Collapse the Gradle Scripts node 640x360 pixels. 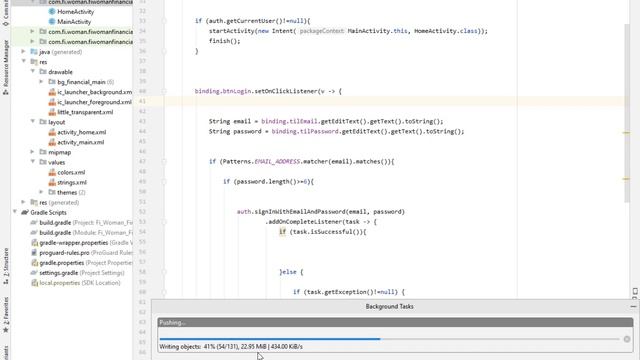(15, 212)
